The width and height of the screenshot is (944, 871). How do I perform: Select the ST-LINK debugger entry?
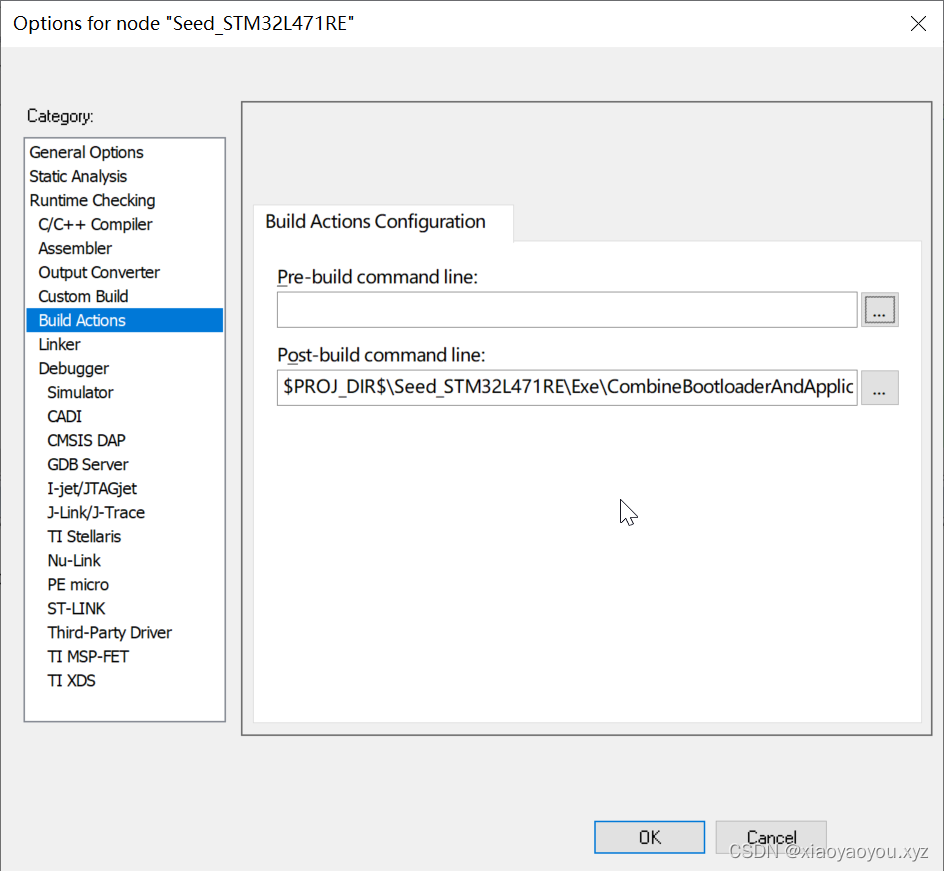point(76,608)
